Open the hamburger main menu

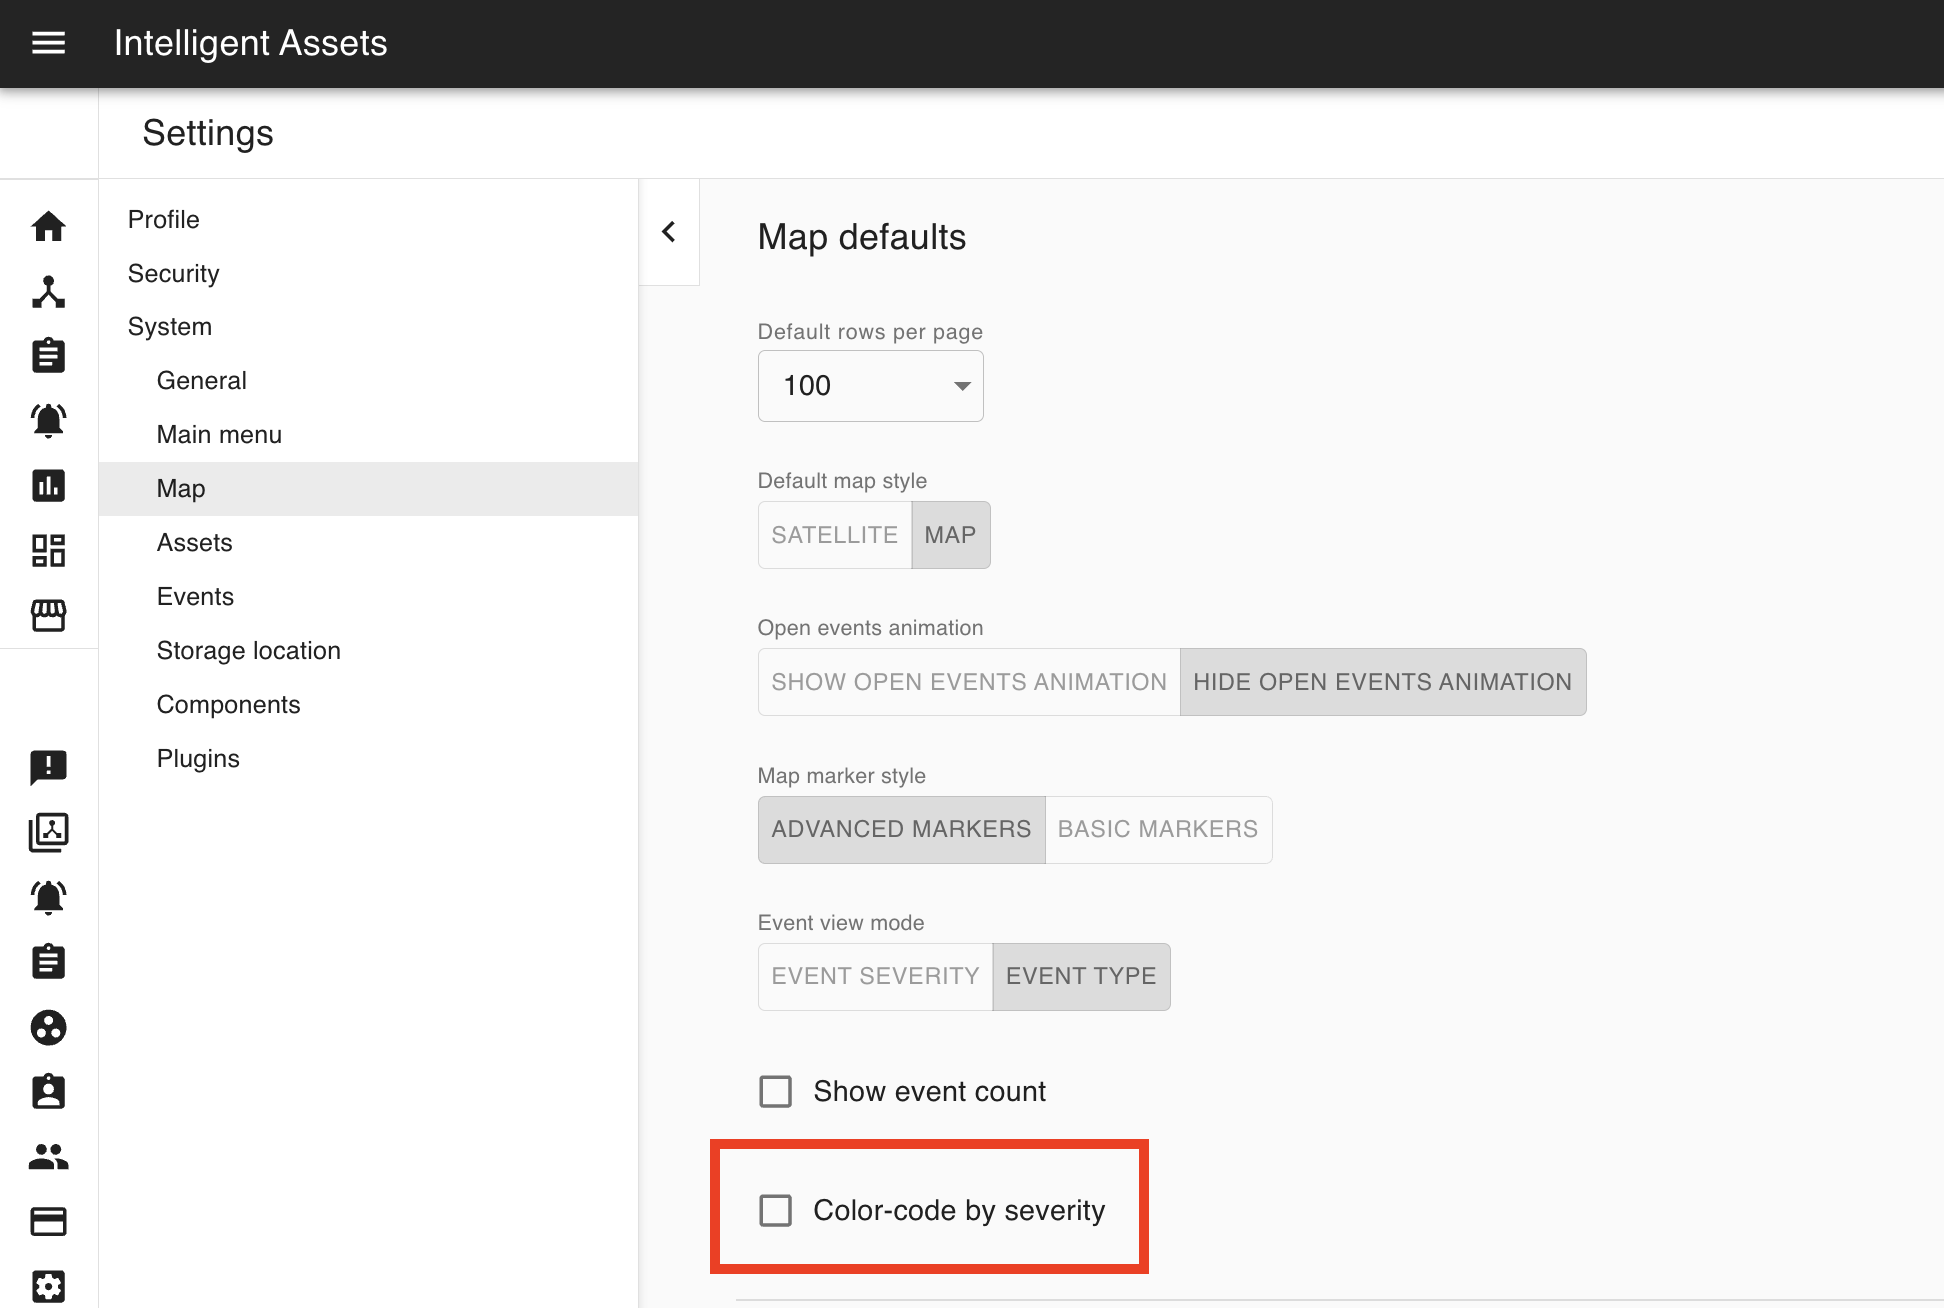pyautogui.click(x=48, y=43)
